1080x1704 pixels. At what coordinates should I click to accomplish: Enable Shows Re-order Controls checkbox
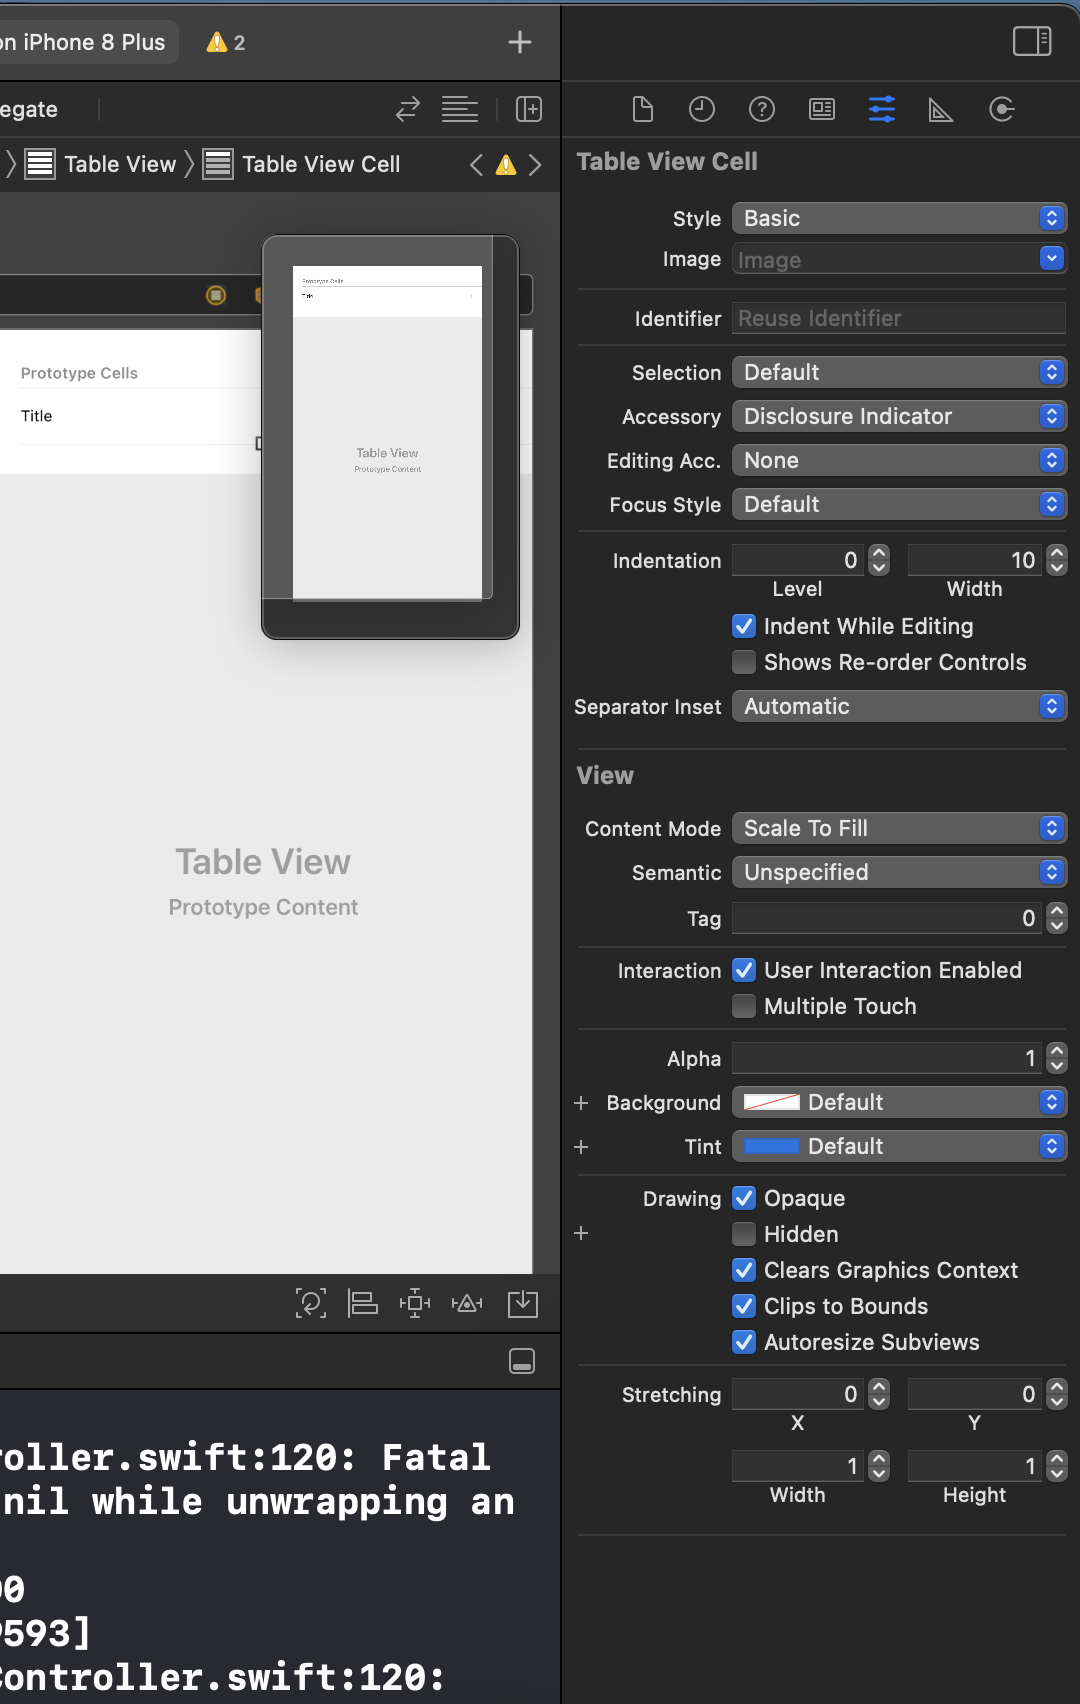pos(744,662)
